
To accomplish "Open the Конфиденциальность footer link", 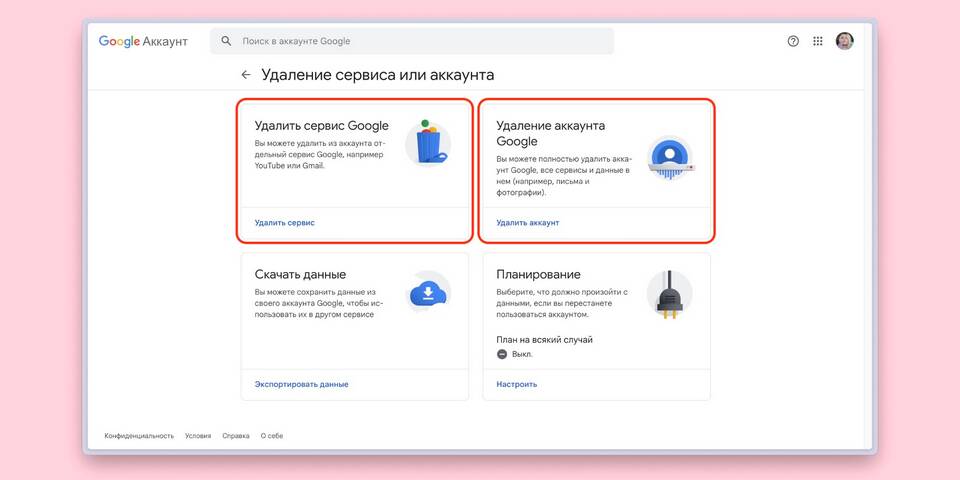I will click(139, 436).
